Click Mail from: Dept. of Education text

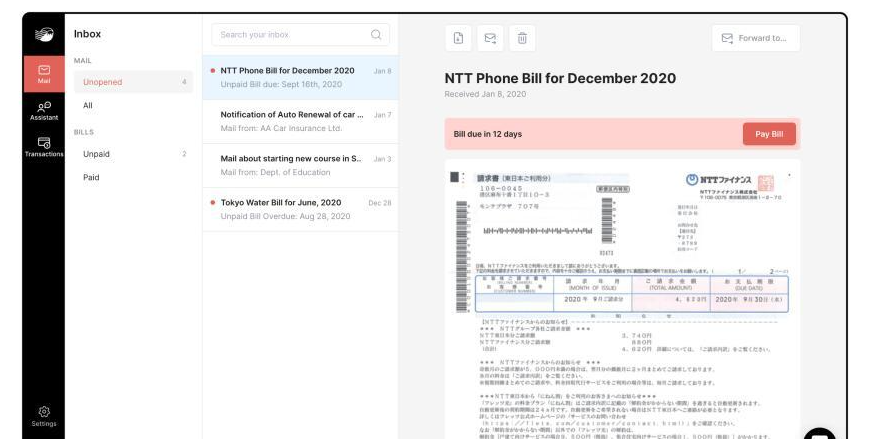tap(275, 173)
